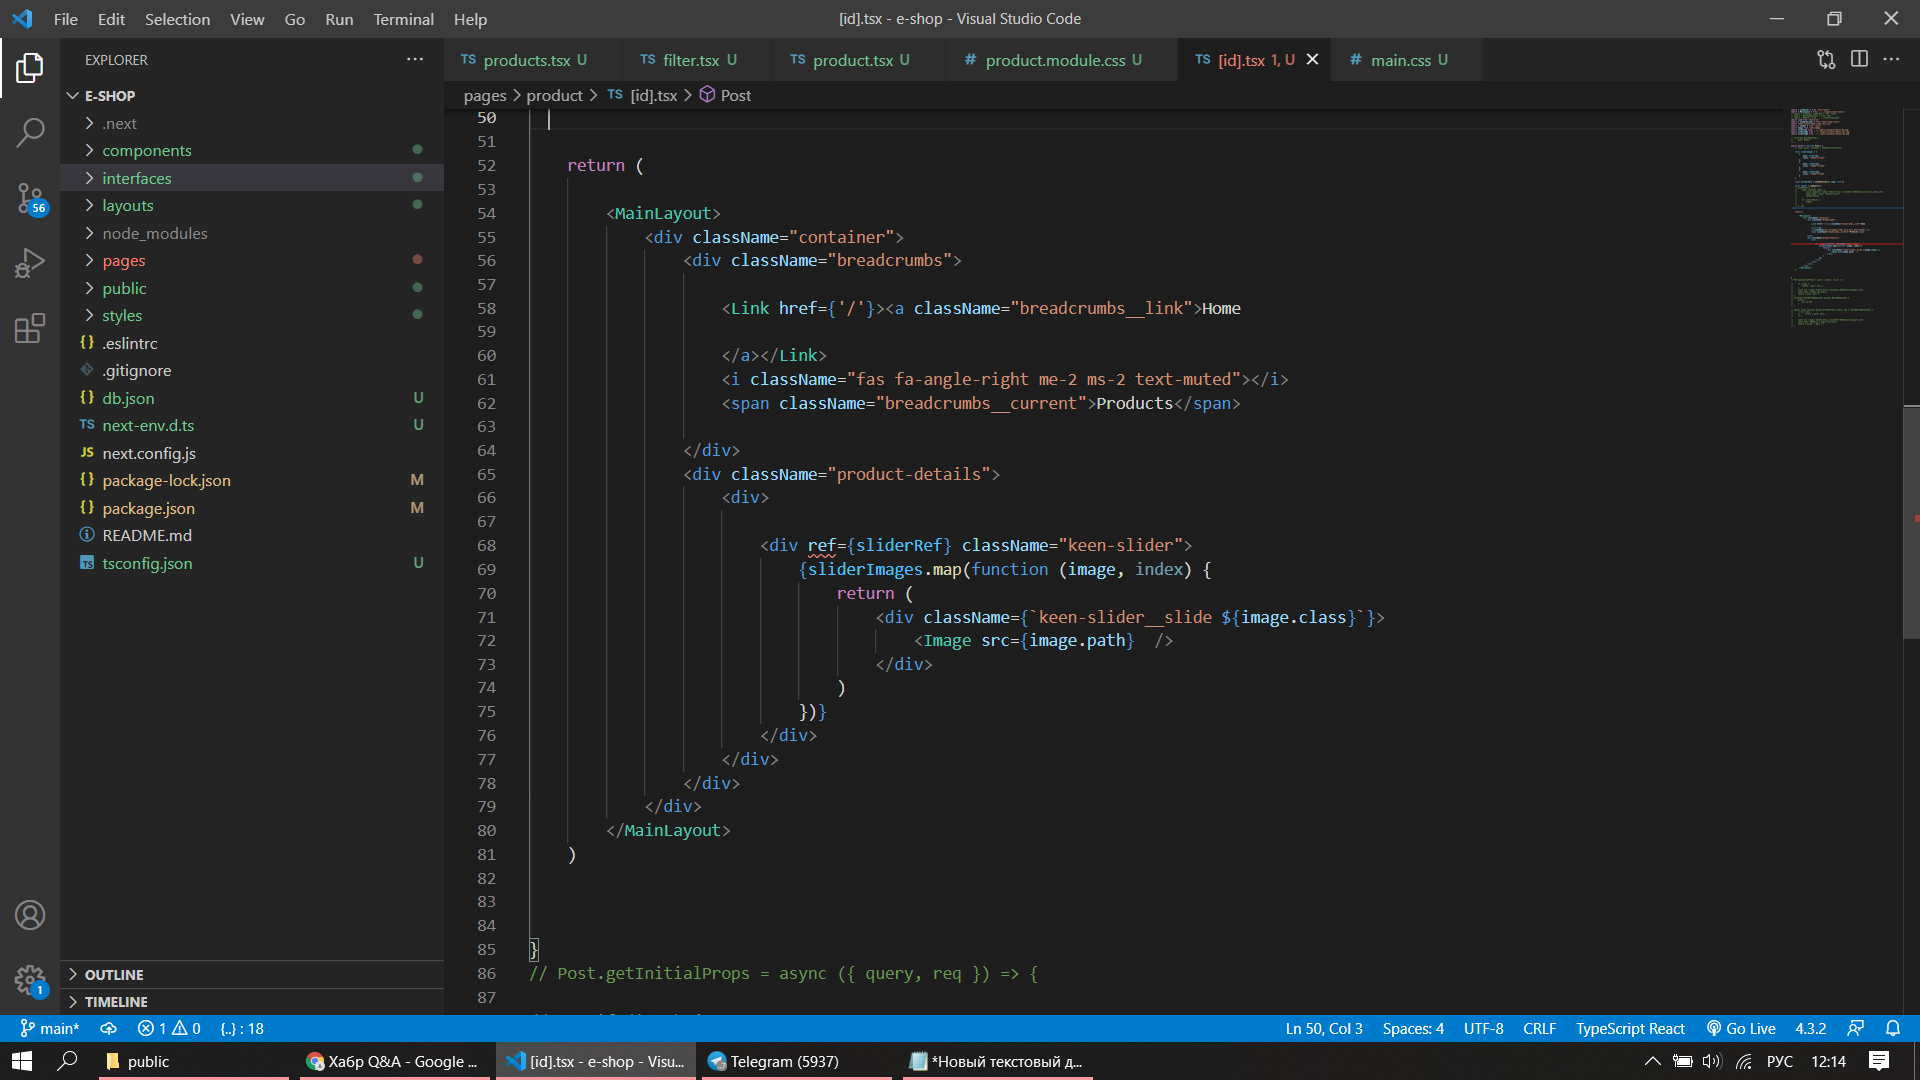This screenshot has height=1080, width=1920.
Task: Expand the public folder
Action: point(252,288)
